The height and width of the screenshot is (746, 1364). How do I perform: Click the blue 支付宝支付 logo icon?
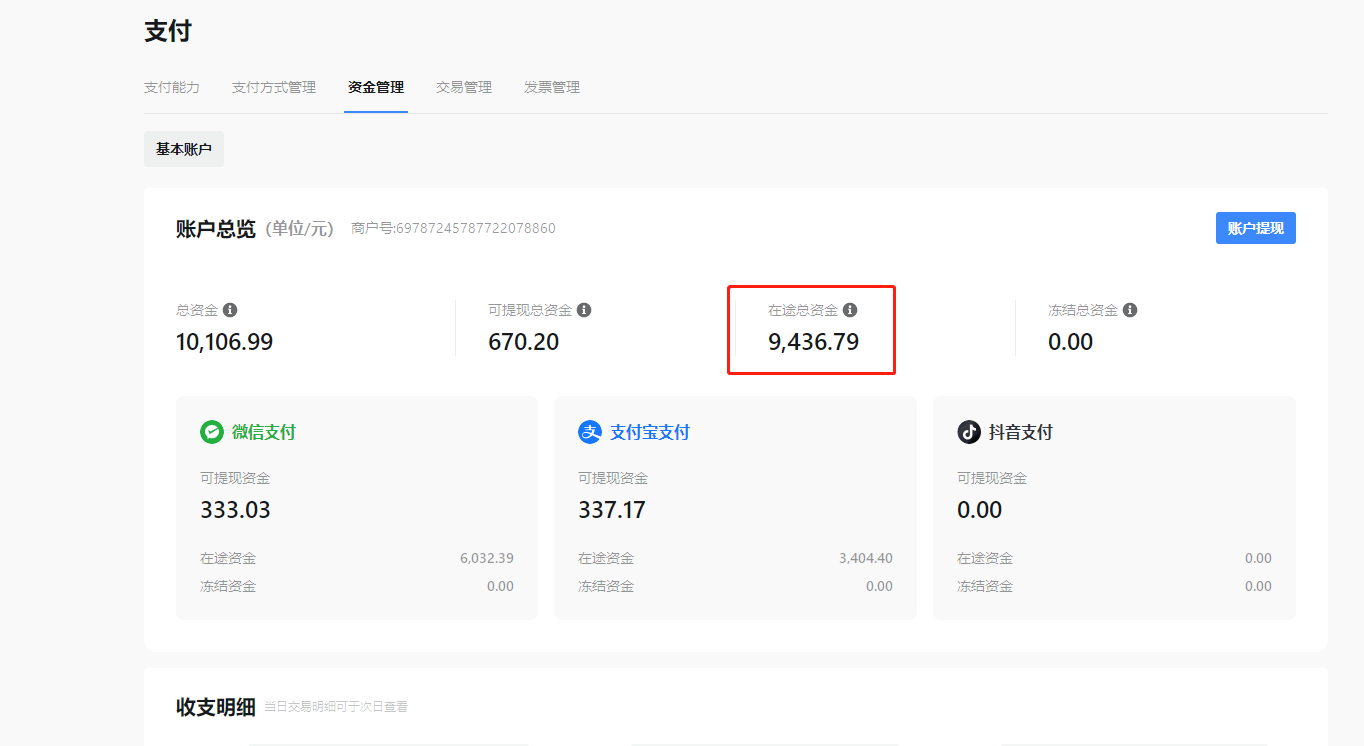click(x=590, y=432)
